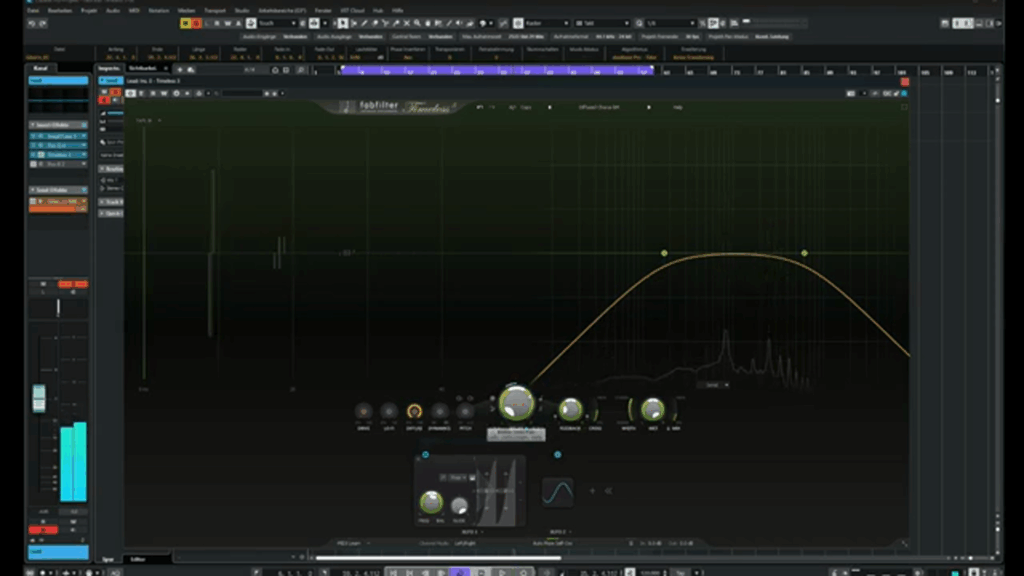
Task: Select the Range Selection tool
Action: pyautogui.click(x=354, y=24)
